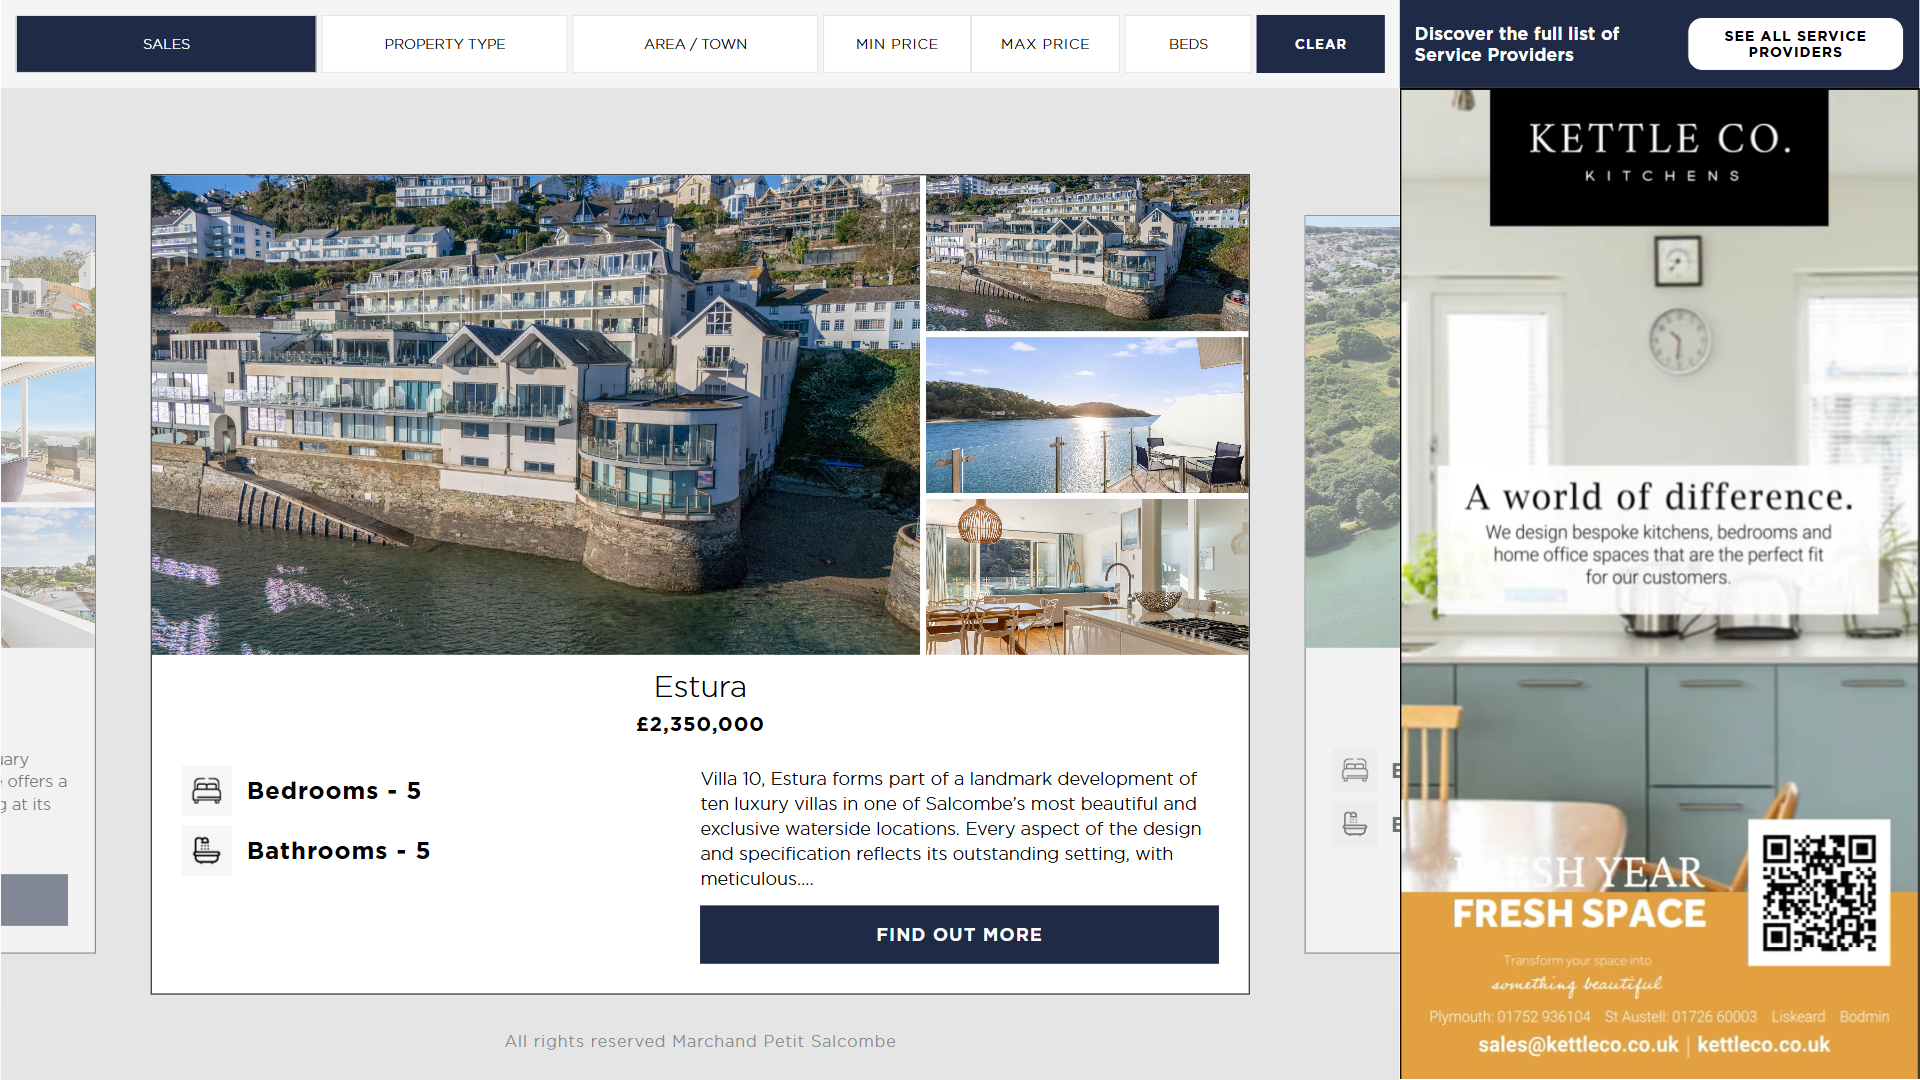The image size is (1920, 1080).
Task: Expand the Beds filter dropdown
Action: [1188, 44]
